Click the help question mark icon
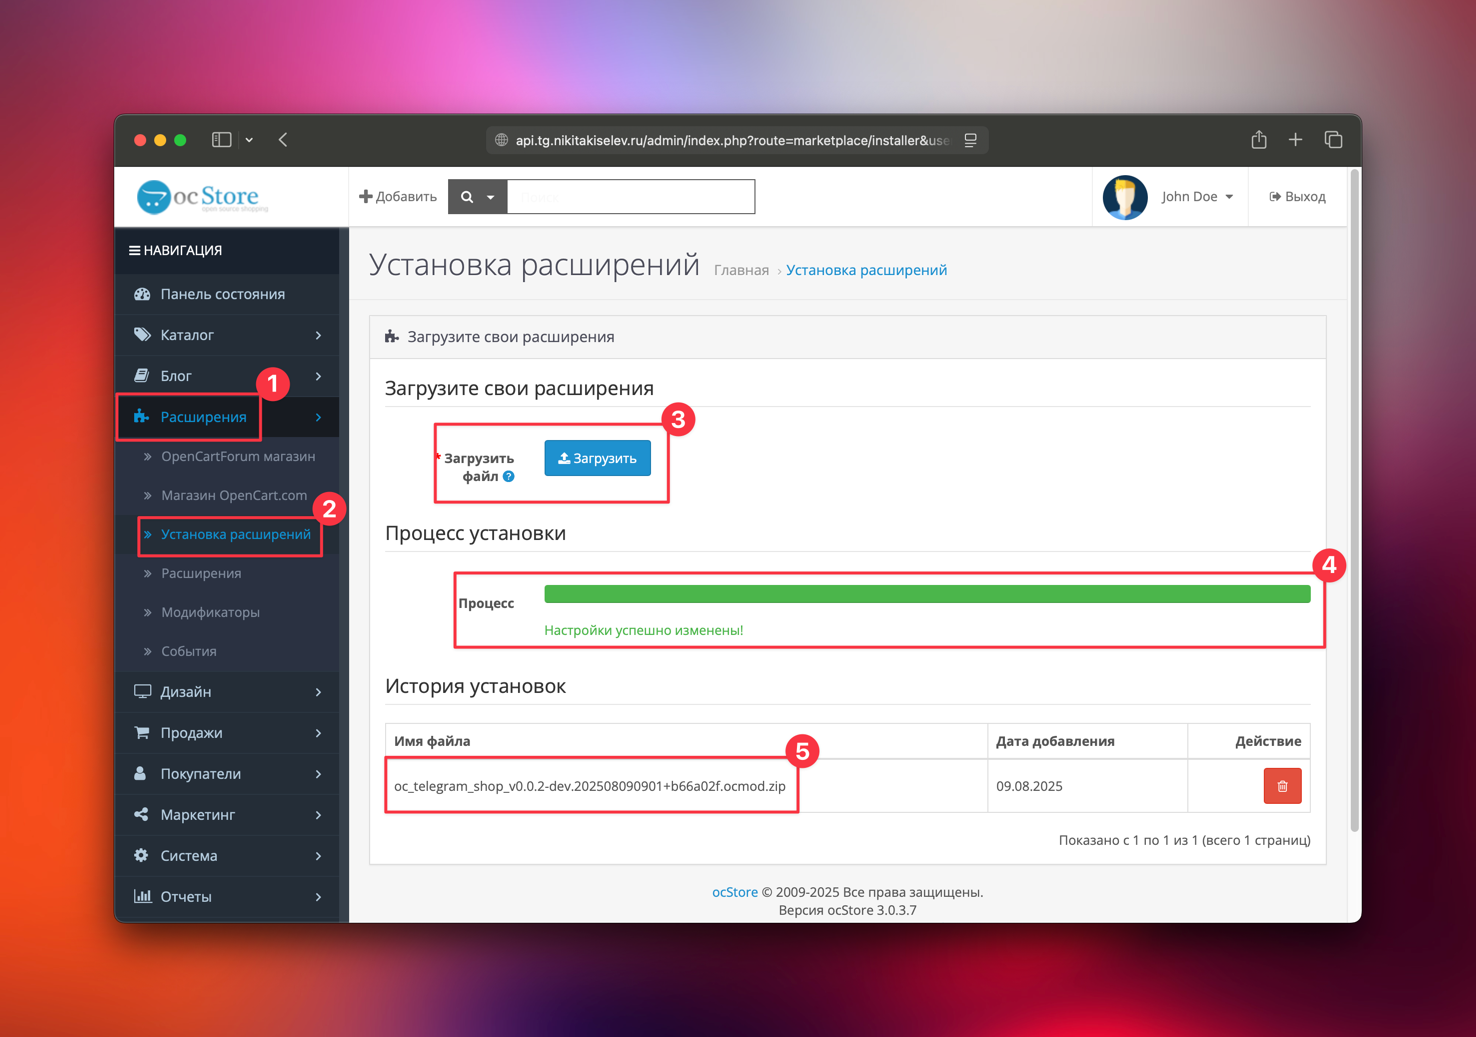The height and width of the screenshot is (1037, 1476). [x=509, y=477]
